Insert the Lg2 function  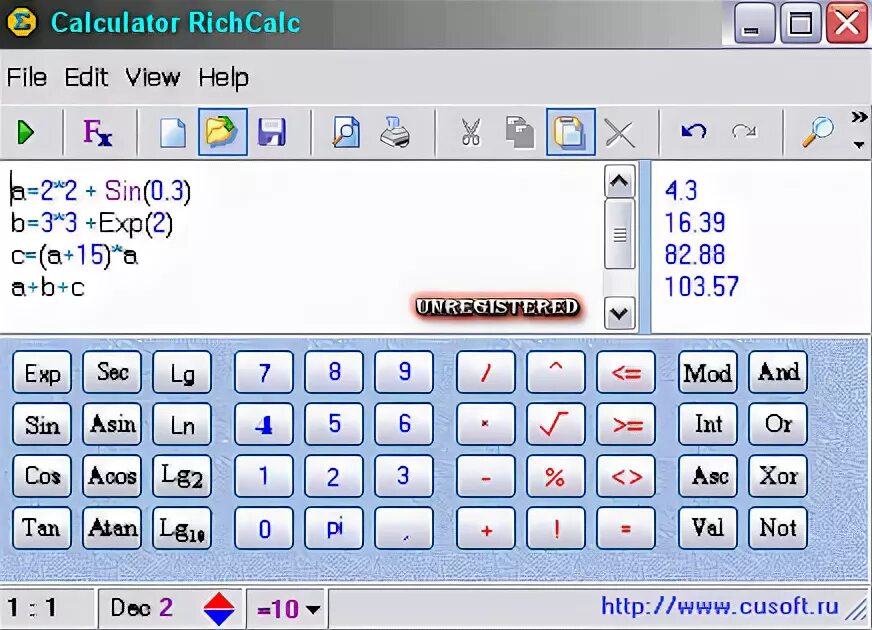[182, 476]
